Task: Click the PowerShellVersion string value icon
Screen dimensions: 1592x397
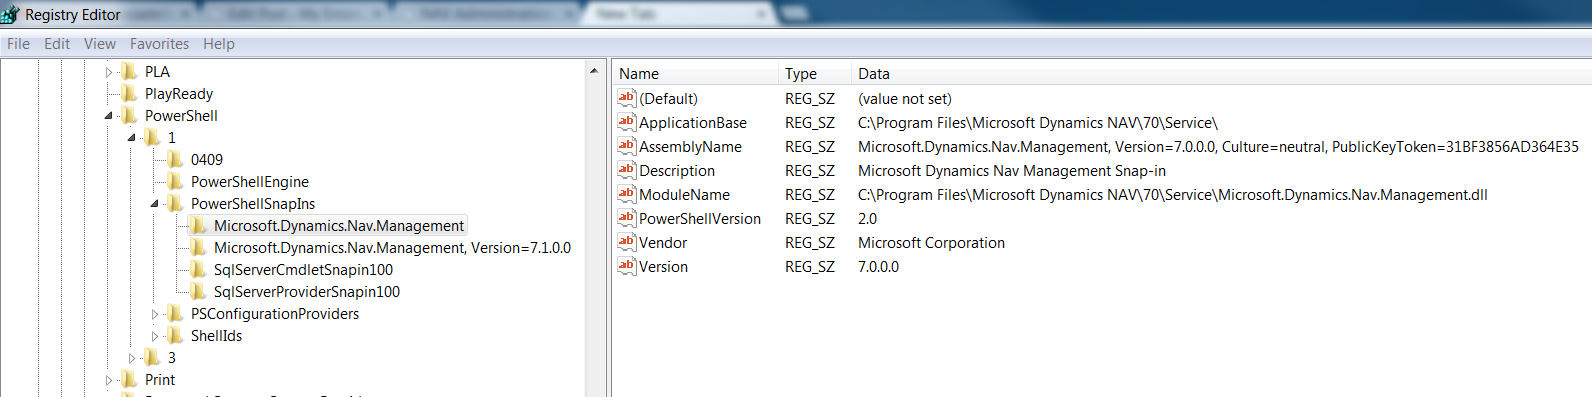Action: [x=627, y=218]
